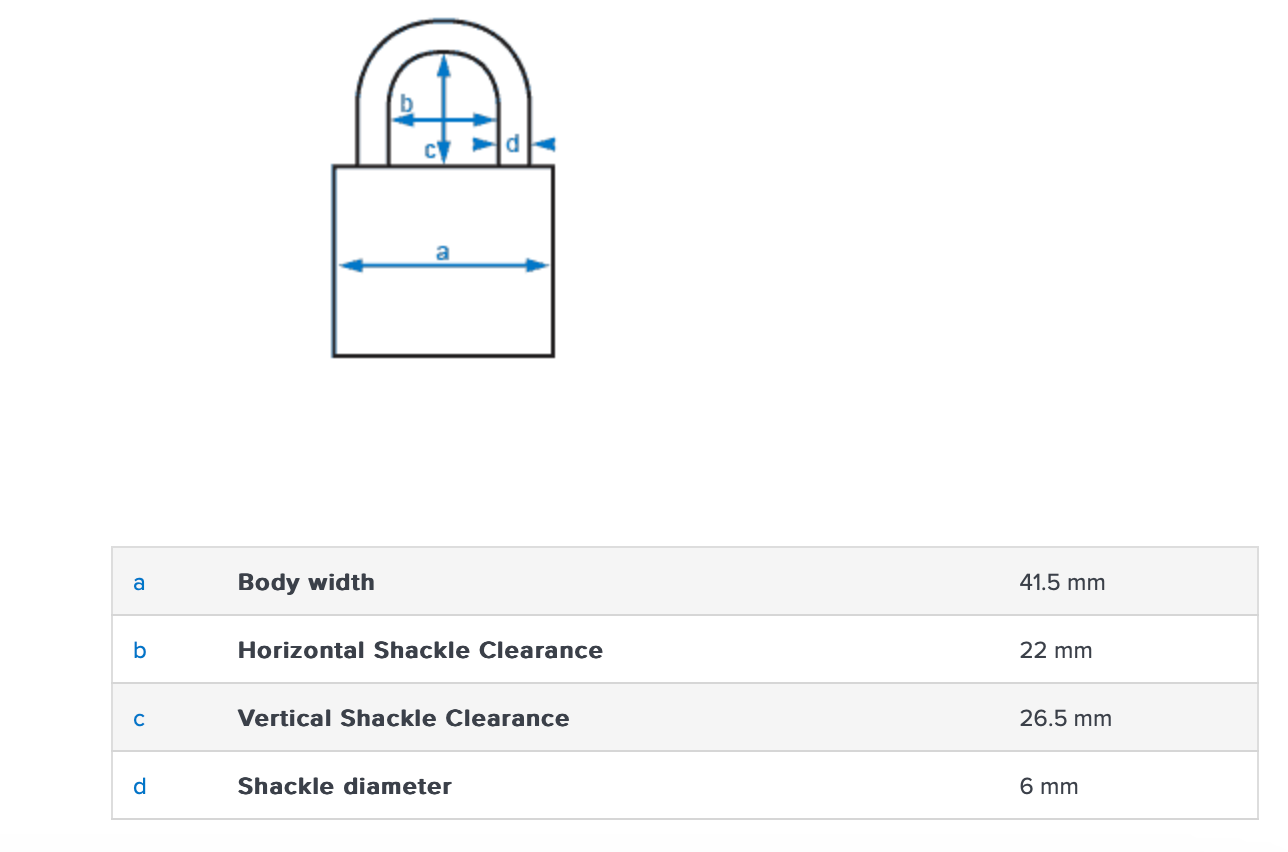1288x852 pixels.
Task: Click the 'c' label in padlock diagram
Action: [x=430, y=150]
